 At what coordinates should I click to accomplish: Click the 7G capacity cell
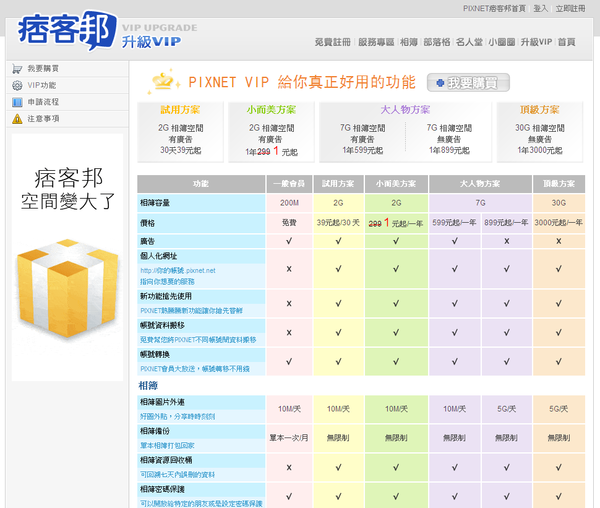480,203
